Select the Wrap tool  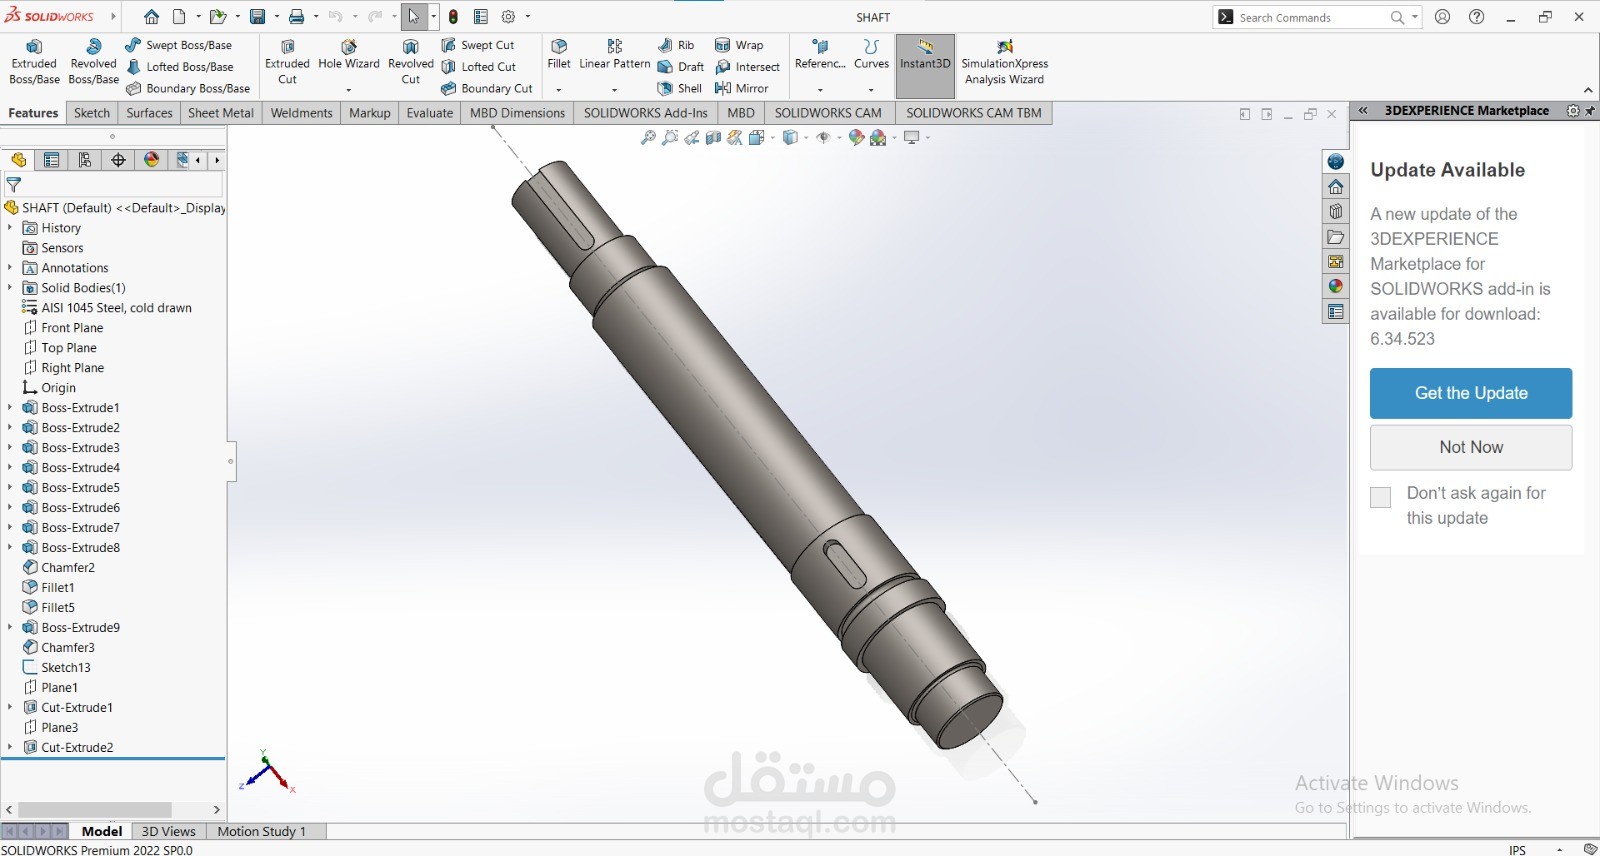pyautogui.click(x=739, y=45)
